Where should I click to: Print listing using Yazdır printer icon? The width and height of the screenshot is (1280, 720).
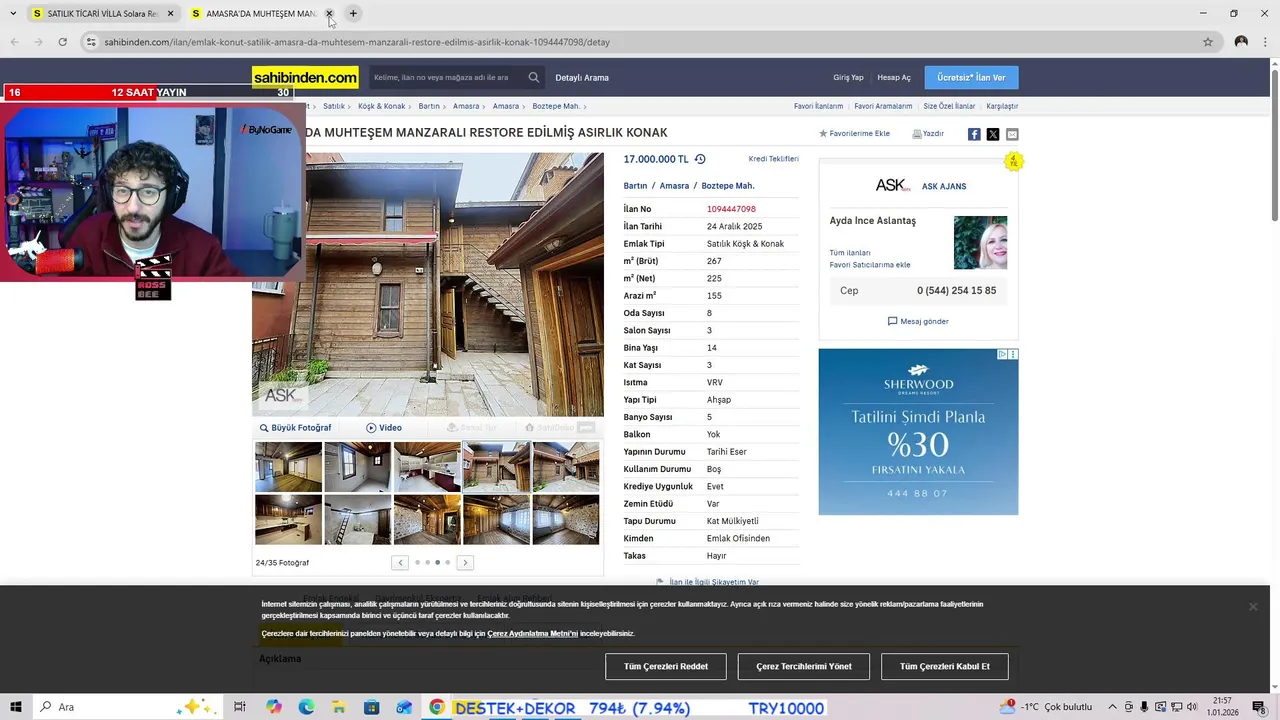[917, 133]
